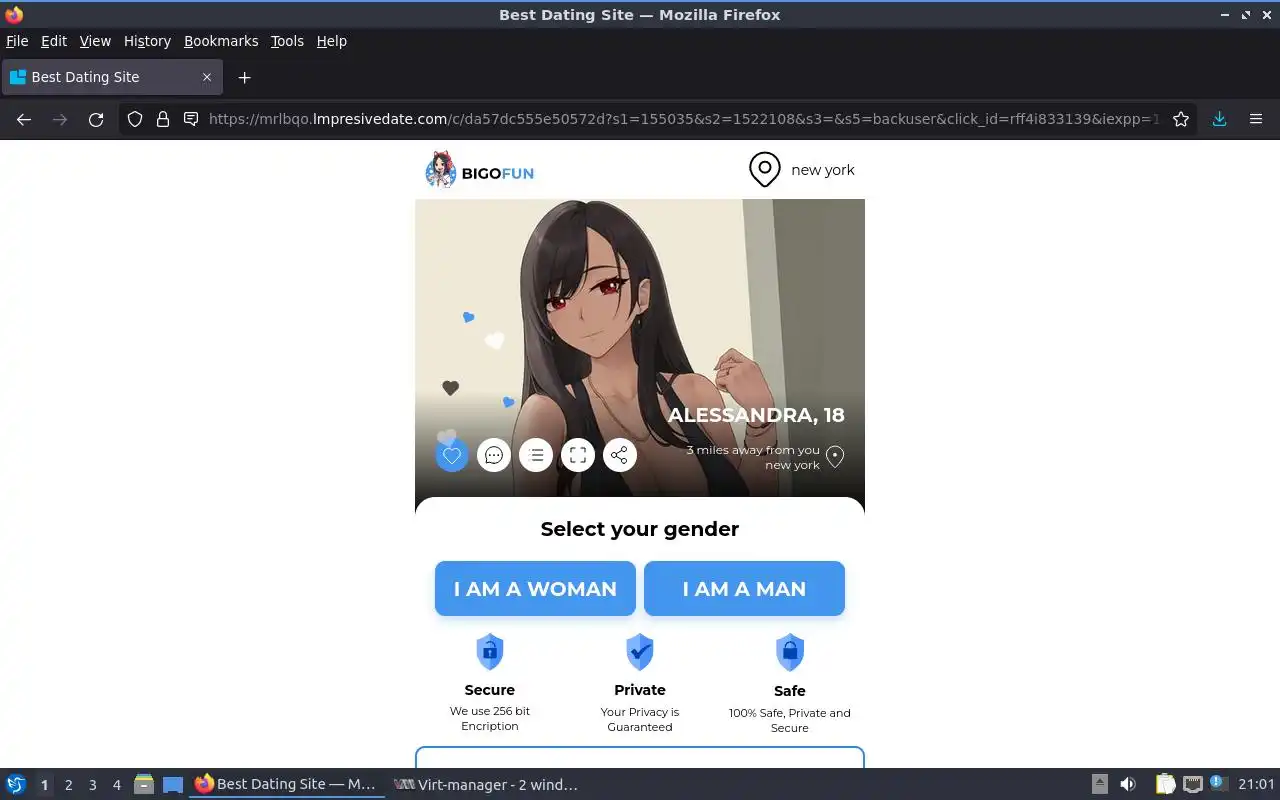Screen dimensions: 1280x800
Task: Open the File menu
Action: [x=17, y=41]
